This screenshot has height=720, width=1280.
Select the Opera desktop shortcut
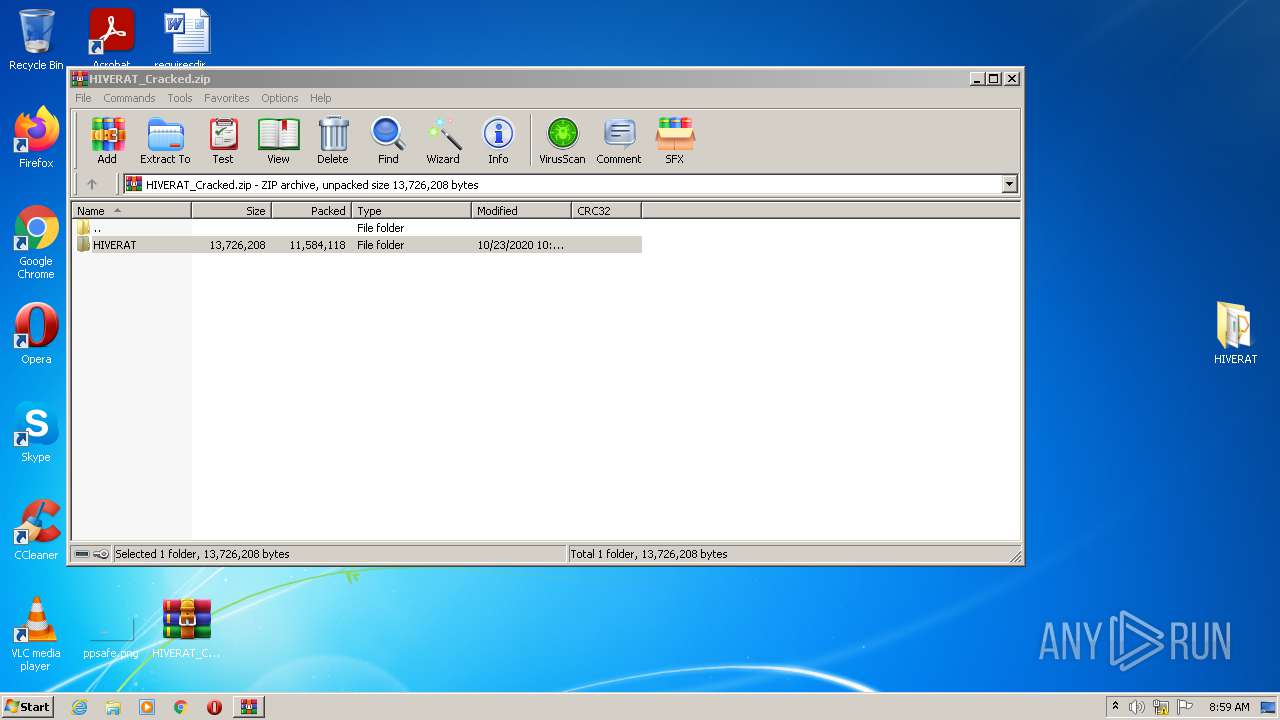pos(36,334)
